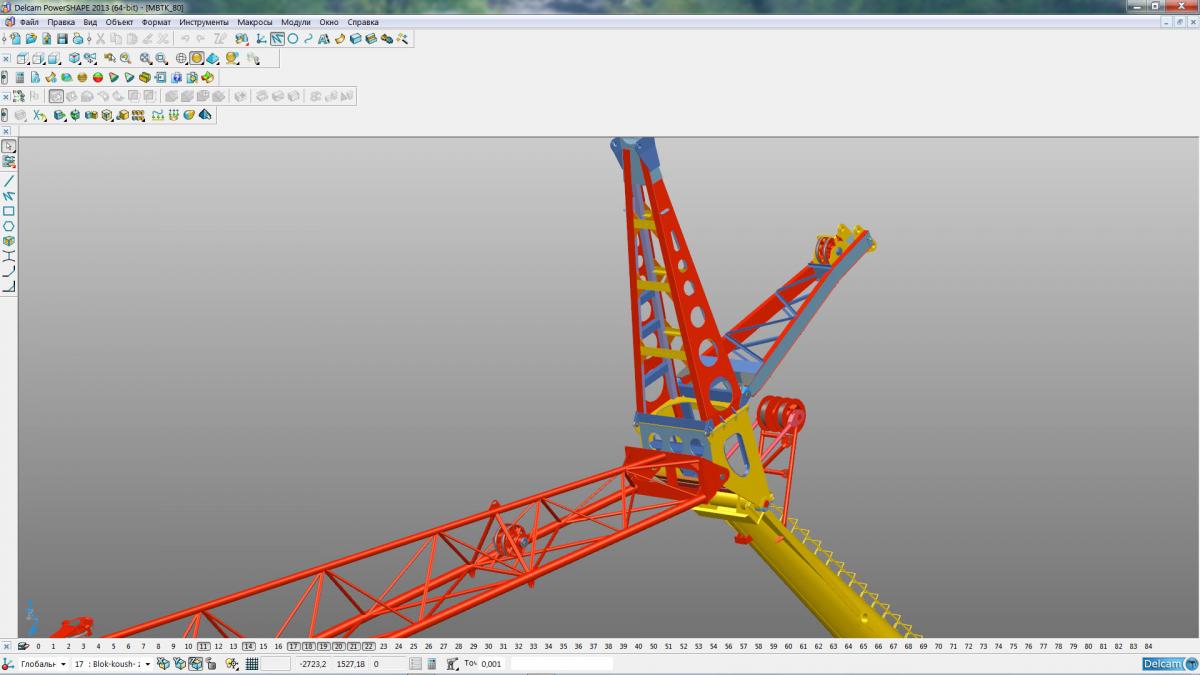The width and height of the screenshot is (1200, 675).
Task: Click the Y coordinate field 1527,18
Action: [x=350, y=664]
